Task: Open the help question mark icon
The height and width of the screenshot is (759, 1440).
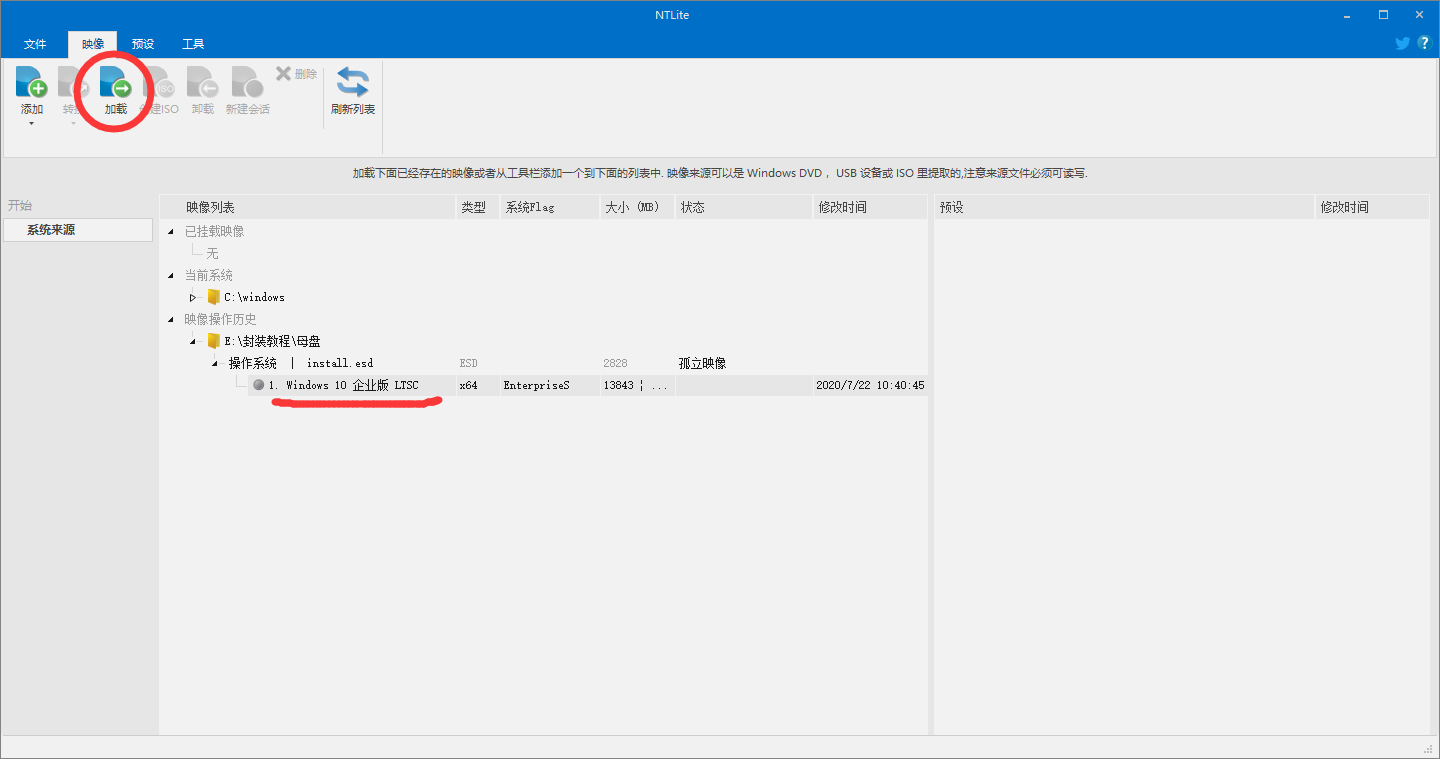Action: pyautogui.click(x=1425, y=43)
